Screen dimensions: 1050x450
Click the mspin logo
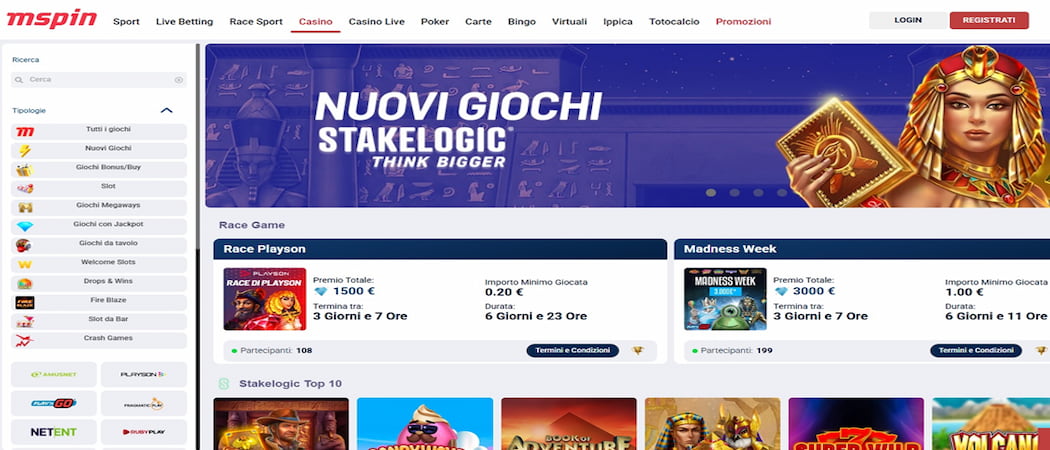click(x=52, y=19)
